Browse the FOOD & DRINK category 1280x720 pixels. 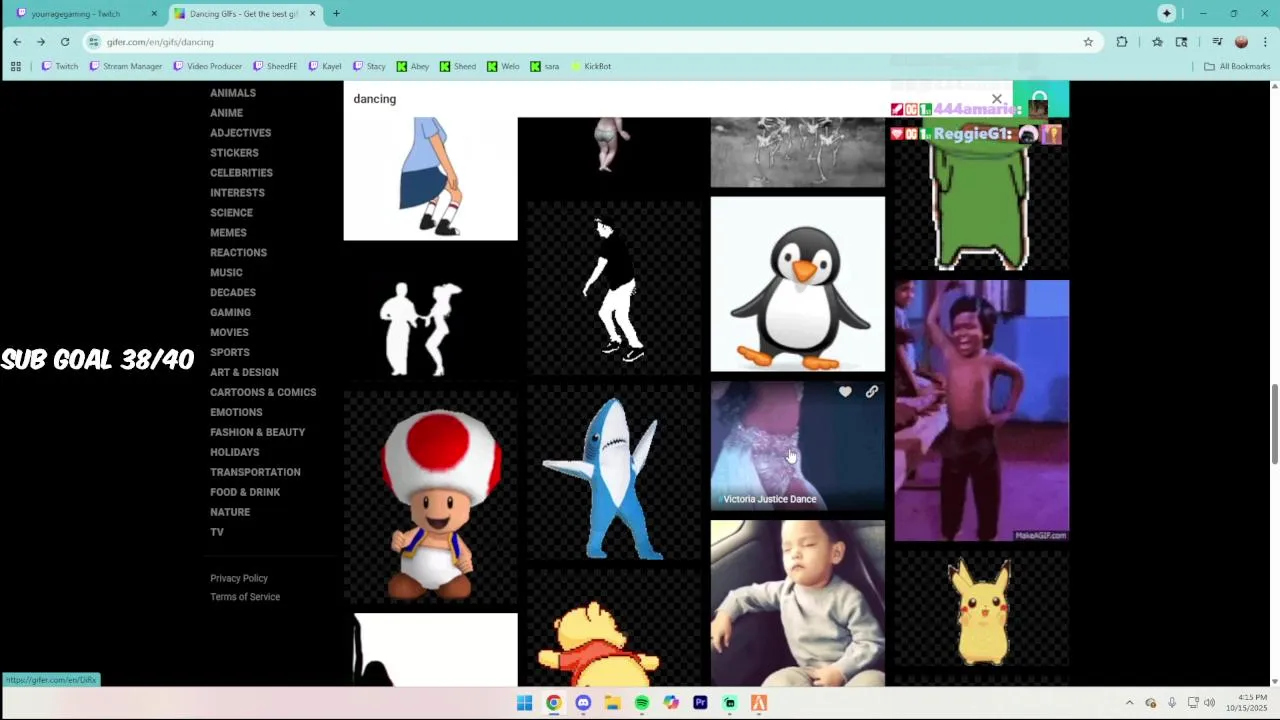click(245, 493)
